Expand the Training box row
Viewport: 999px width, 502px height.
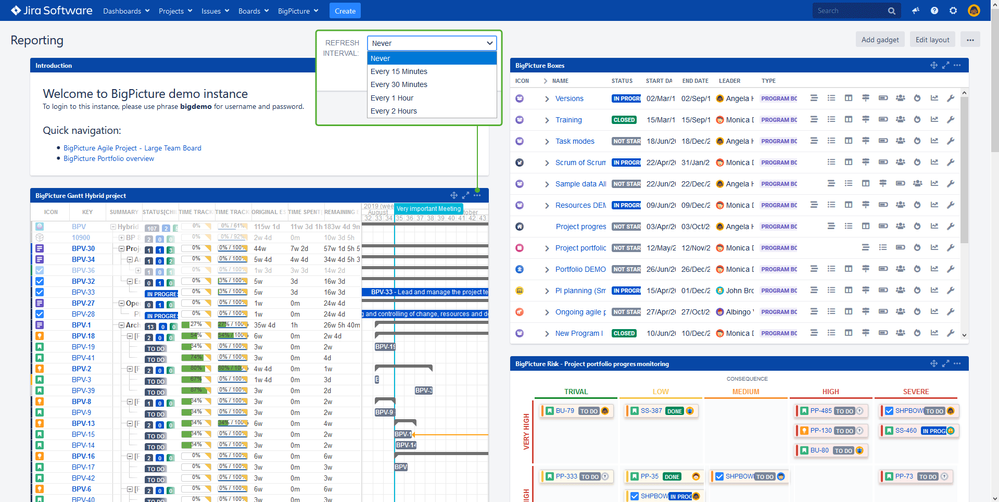pyautogui.click(x=546, y=120)
